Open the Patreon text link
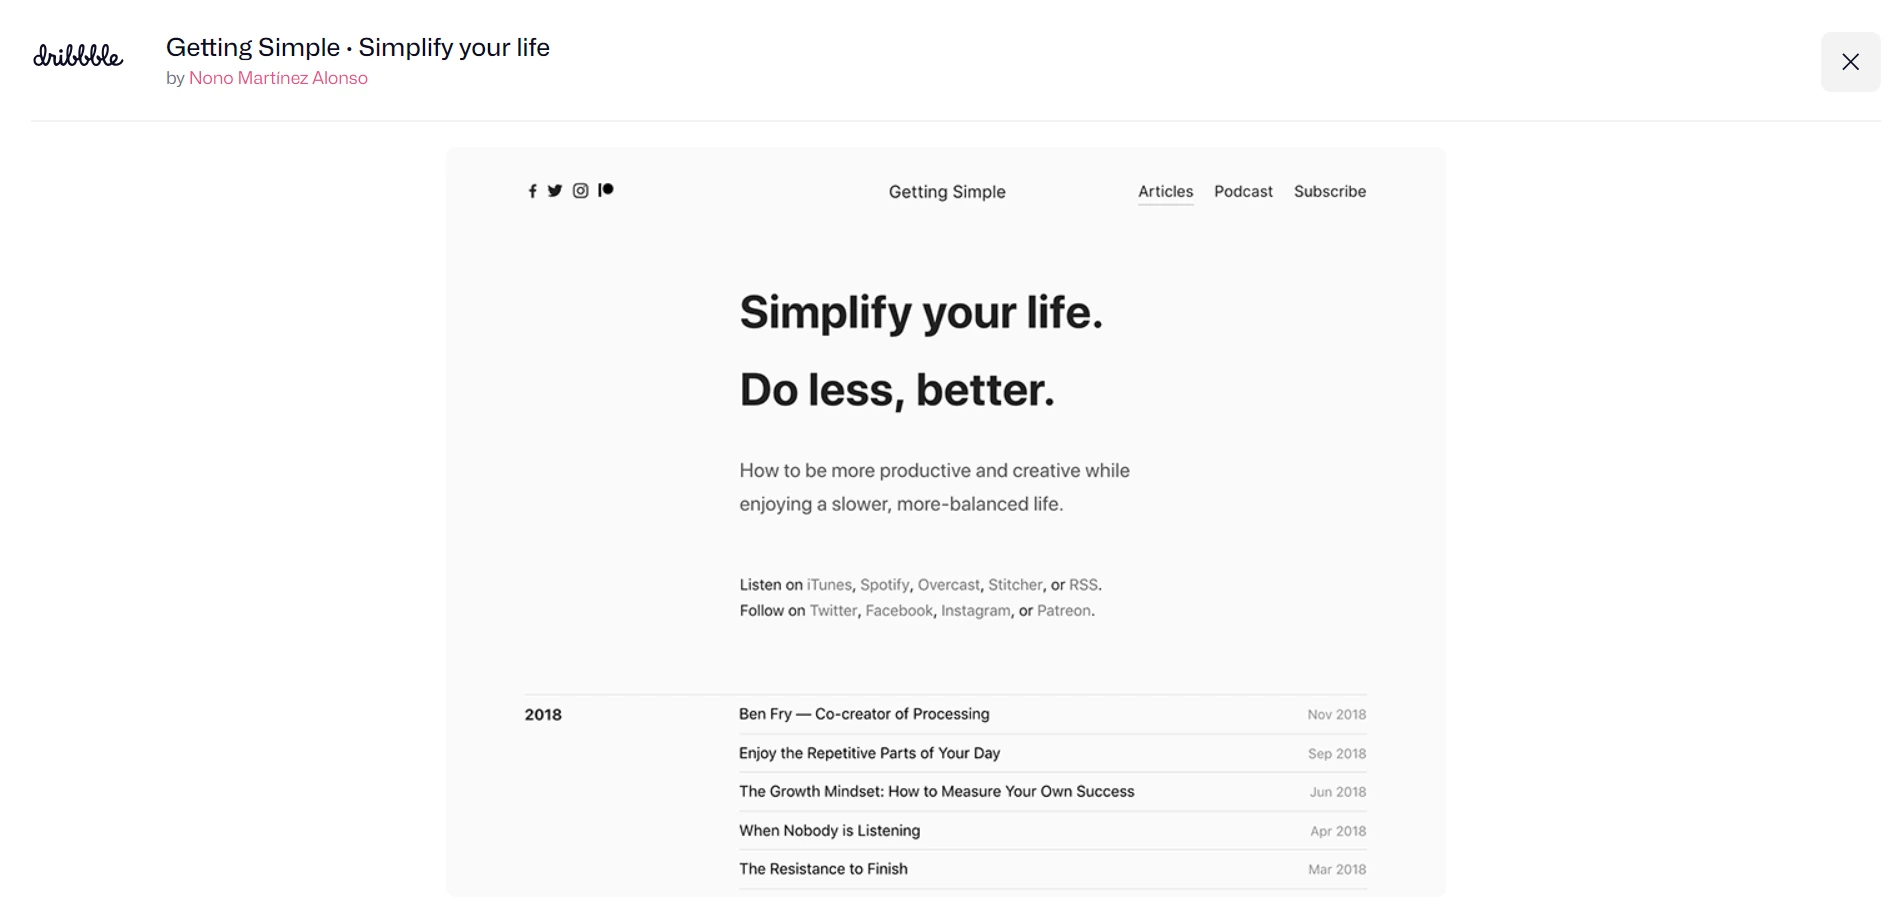This screenshot has width=1891, height=913. (x=1063, y=611)
